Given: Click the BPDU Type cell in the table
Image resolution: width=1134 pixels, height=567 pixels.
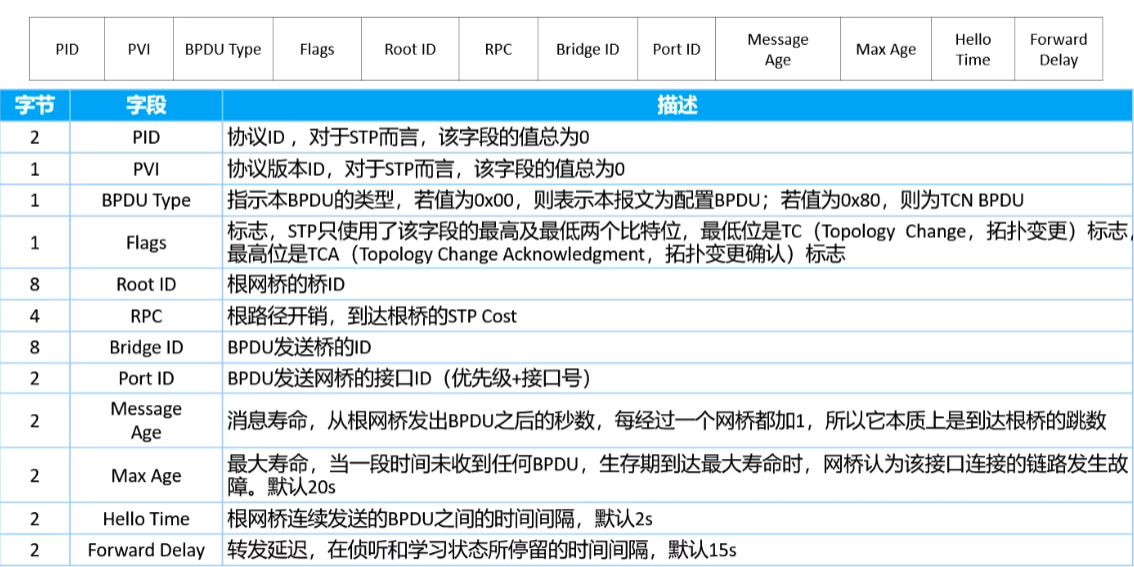Looking at the screenshot, I should [x=146, y=200].
